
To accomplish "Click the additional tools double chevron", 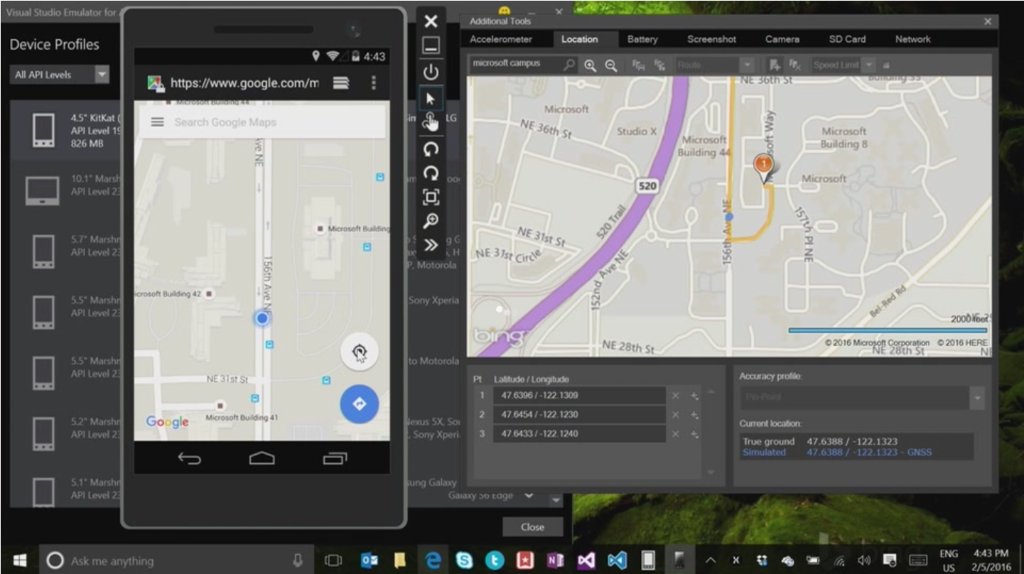I will tap(430, 246).
